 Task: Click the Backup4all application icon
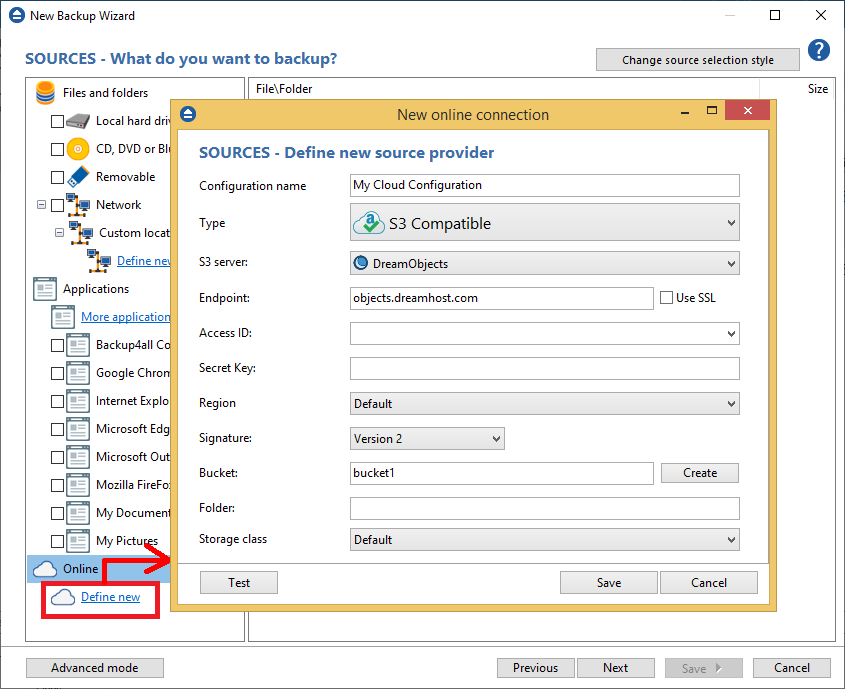coord(78,345)
